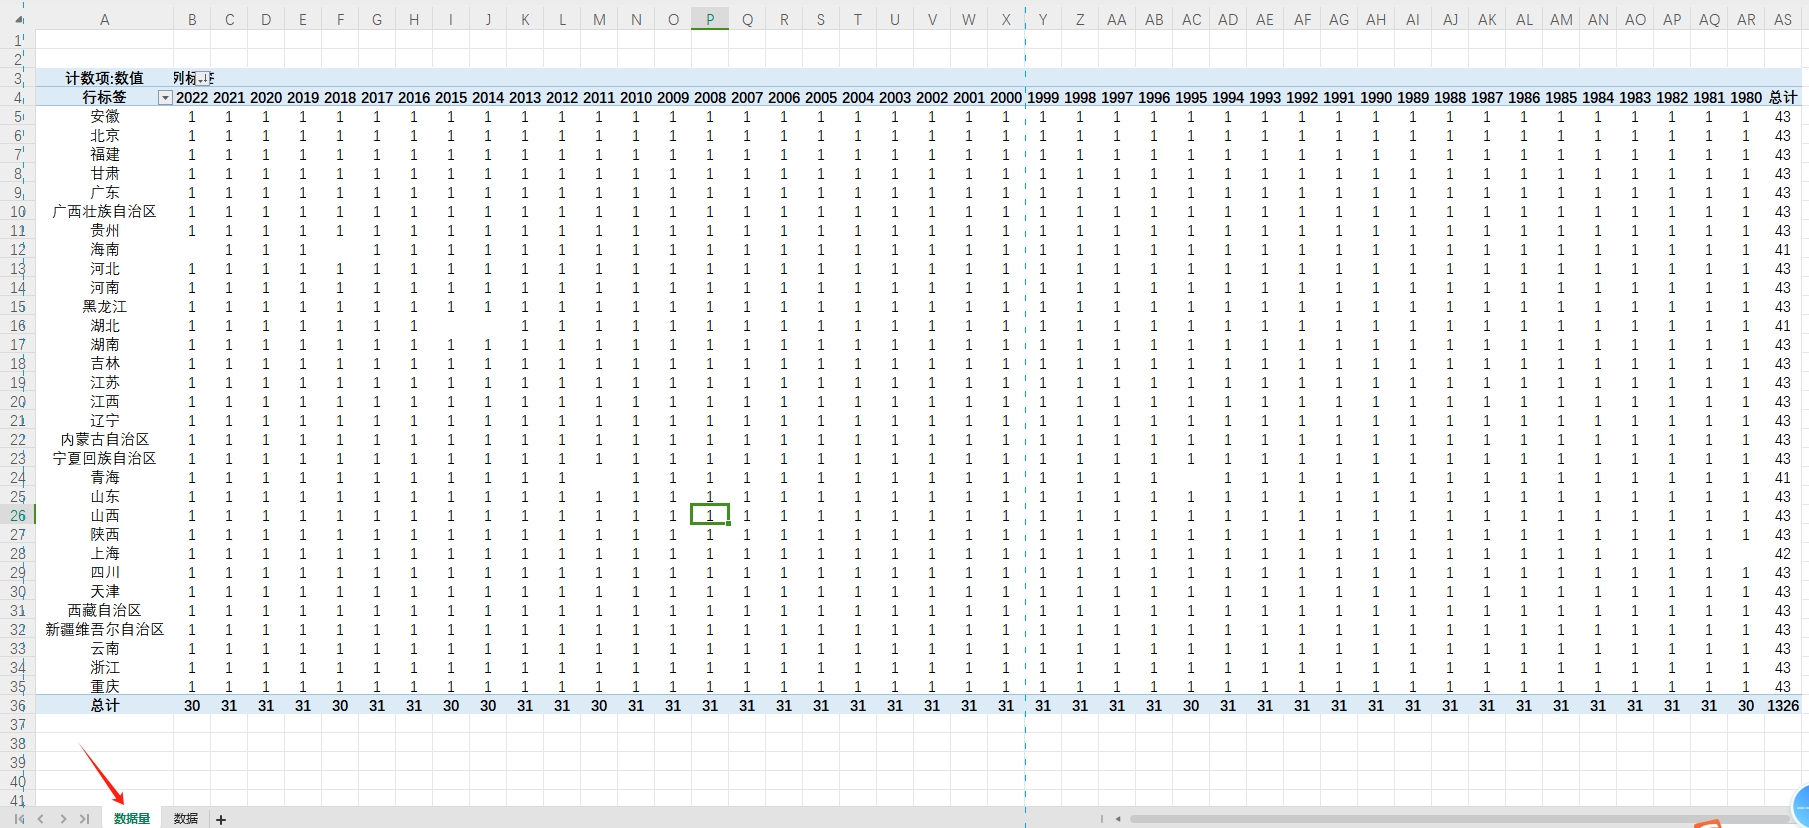Click the horizontal scrollbar thumb

[x=1460, y=819]
